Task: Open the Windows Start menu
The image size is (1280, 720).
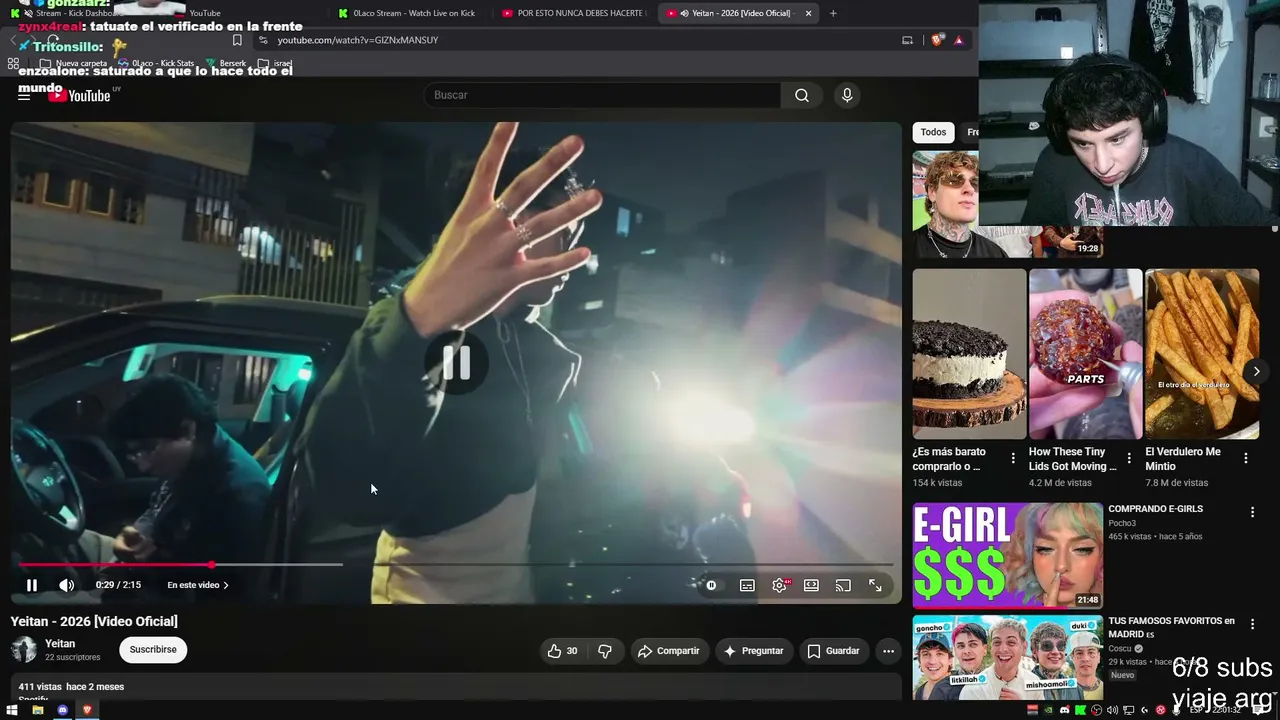Action: (x=12, y=710)
